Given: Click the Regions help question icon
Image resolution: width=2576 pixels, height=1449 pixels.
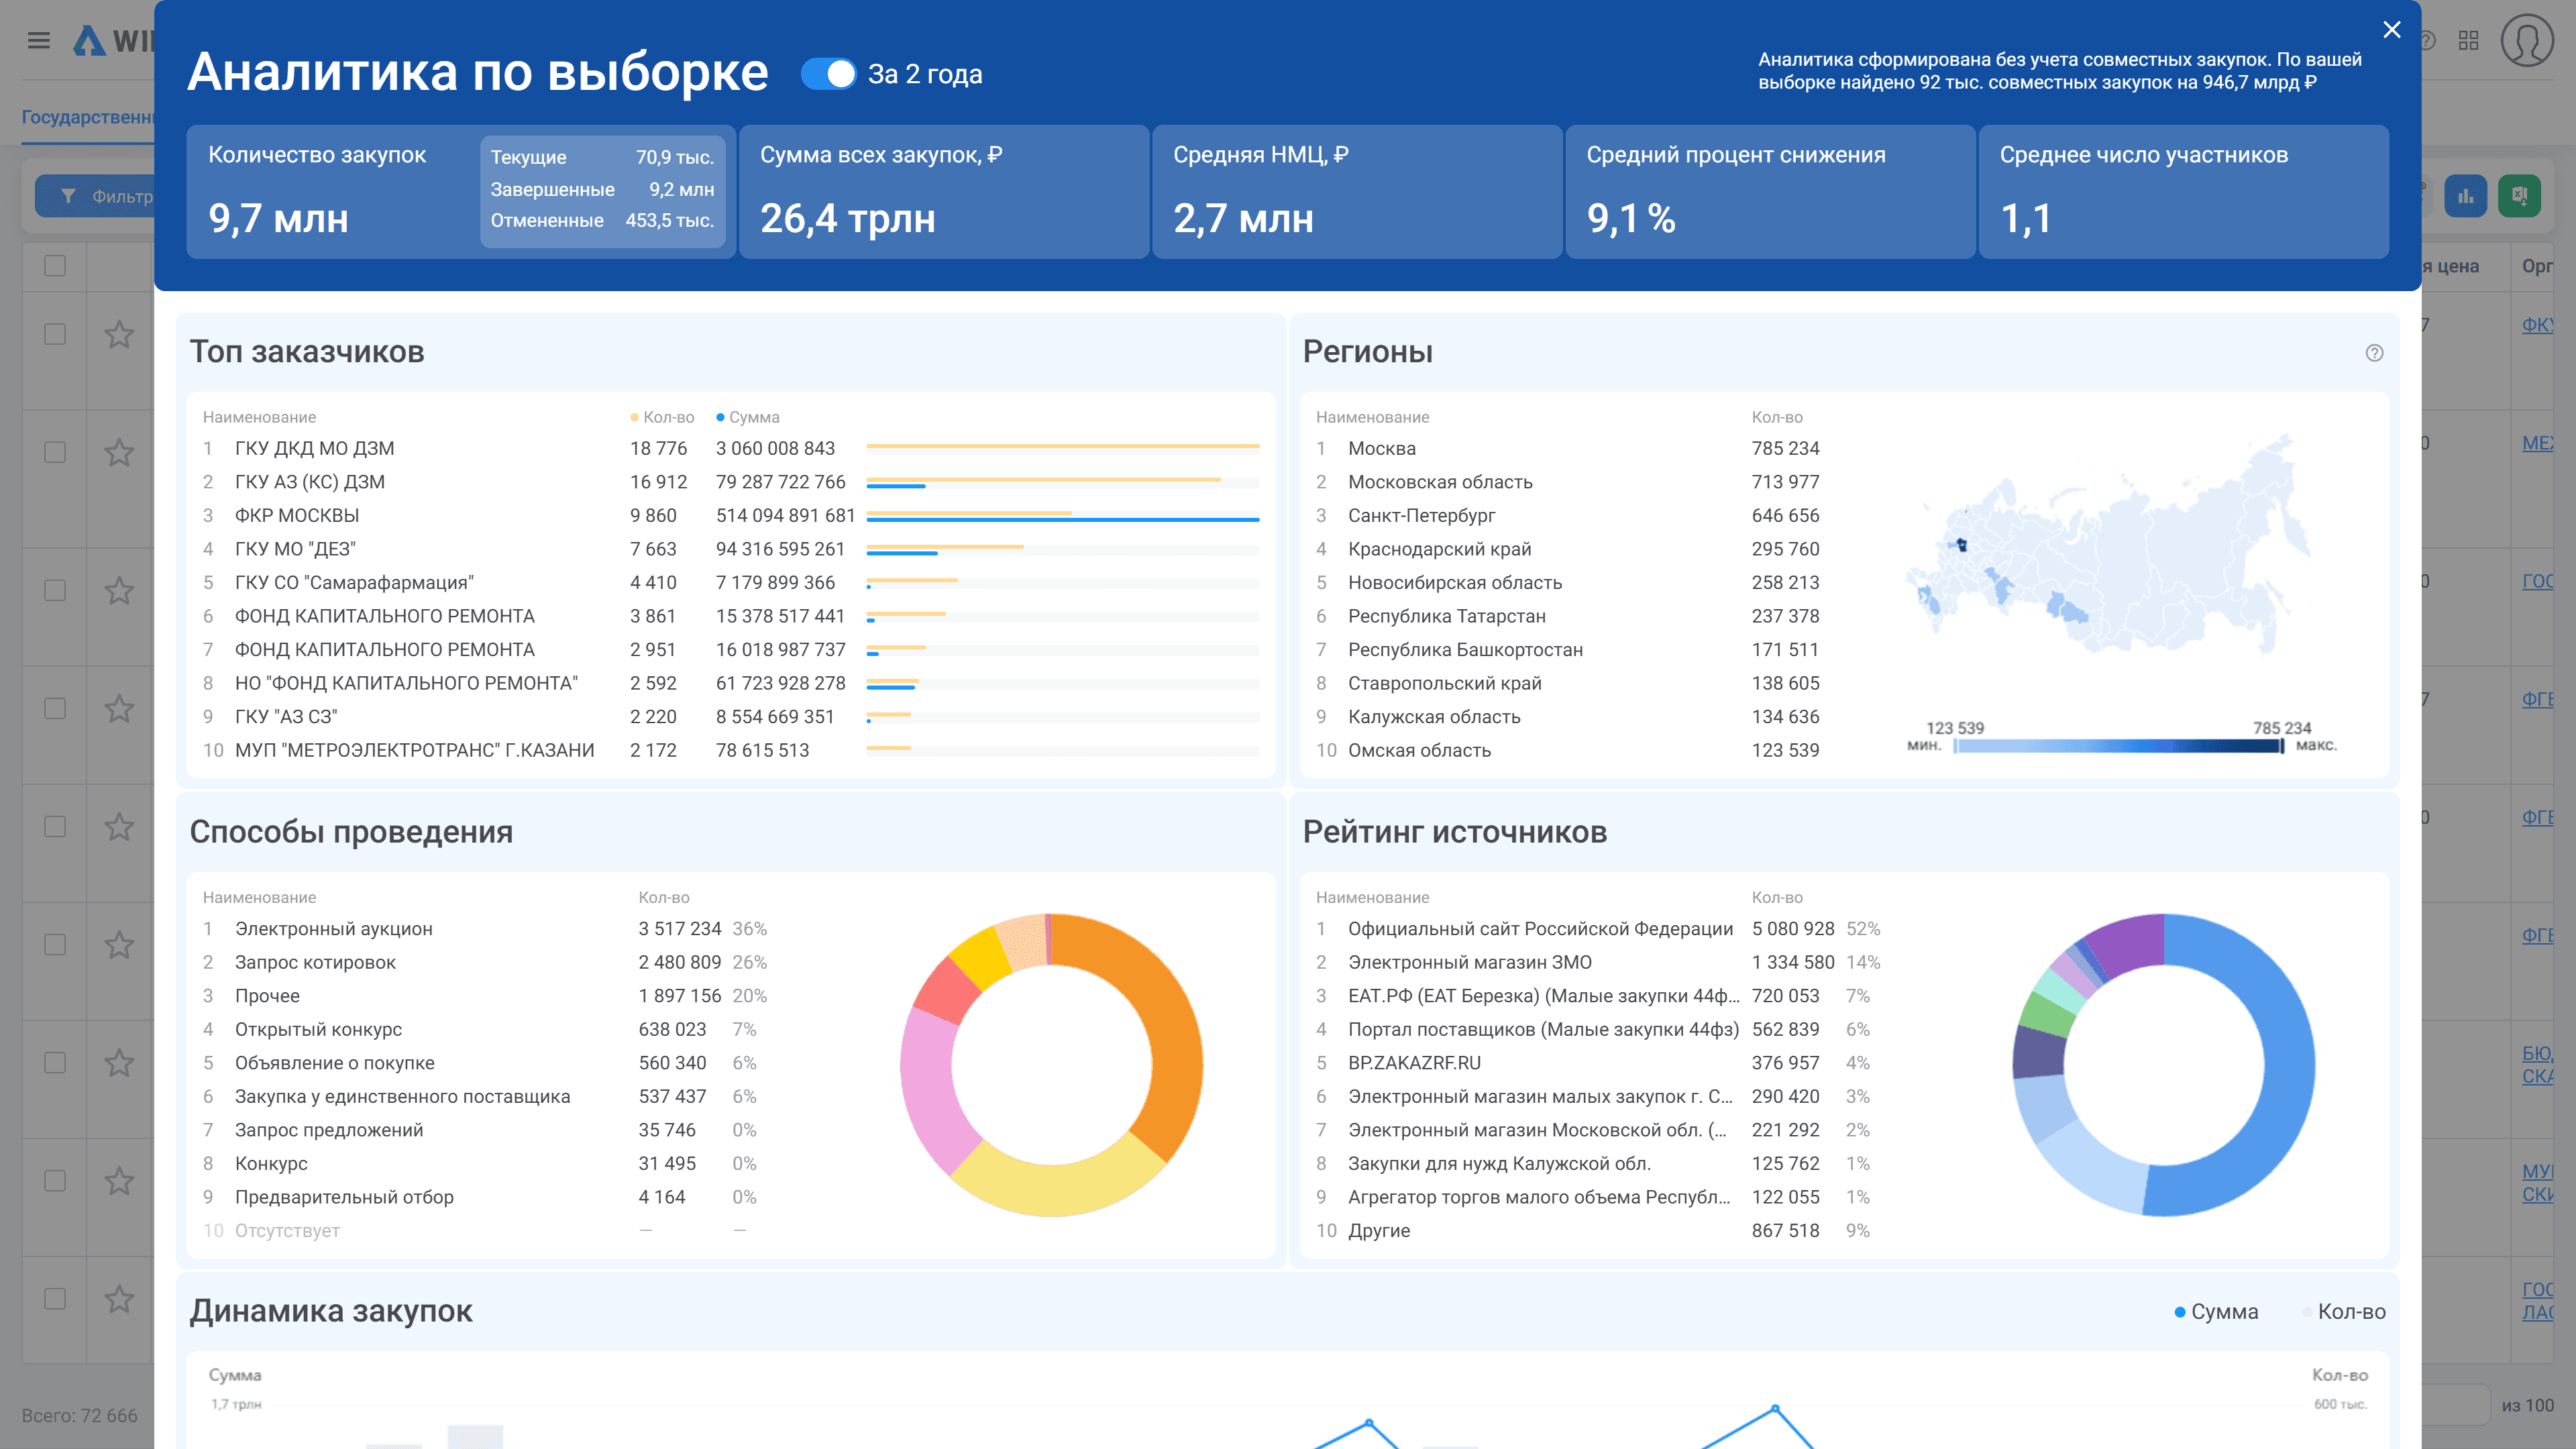Looking at the screenshot, I should click(x=2374, y=353).
